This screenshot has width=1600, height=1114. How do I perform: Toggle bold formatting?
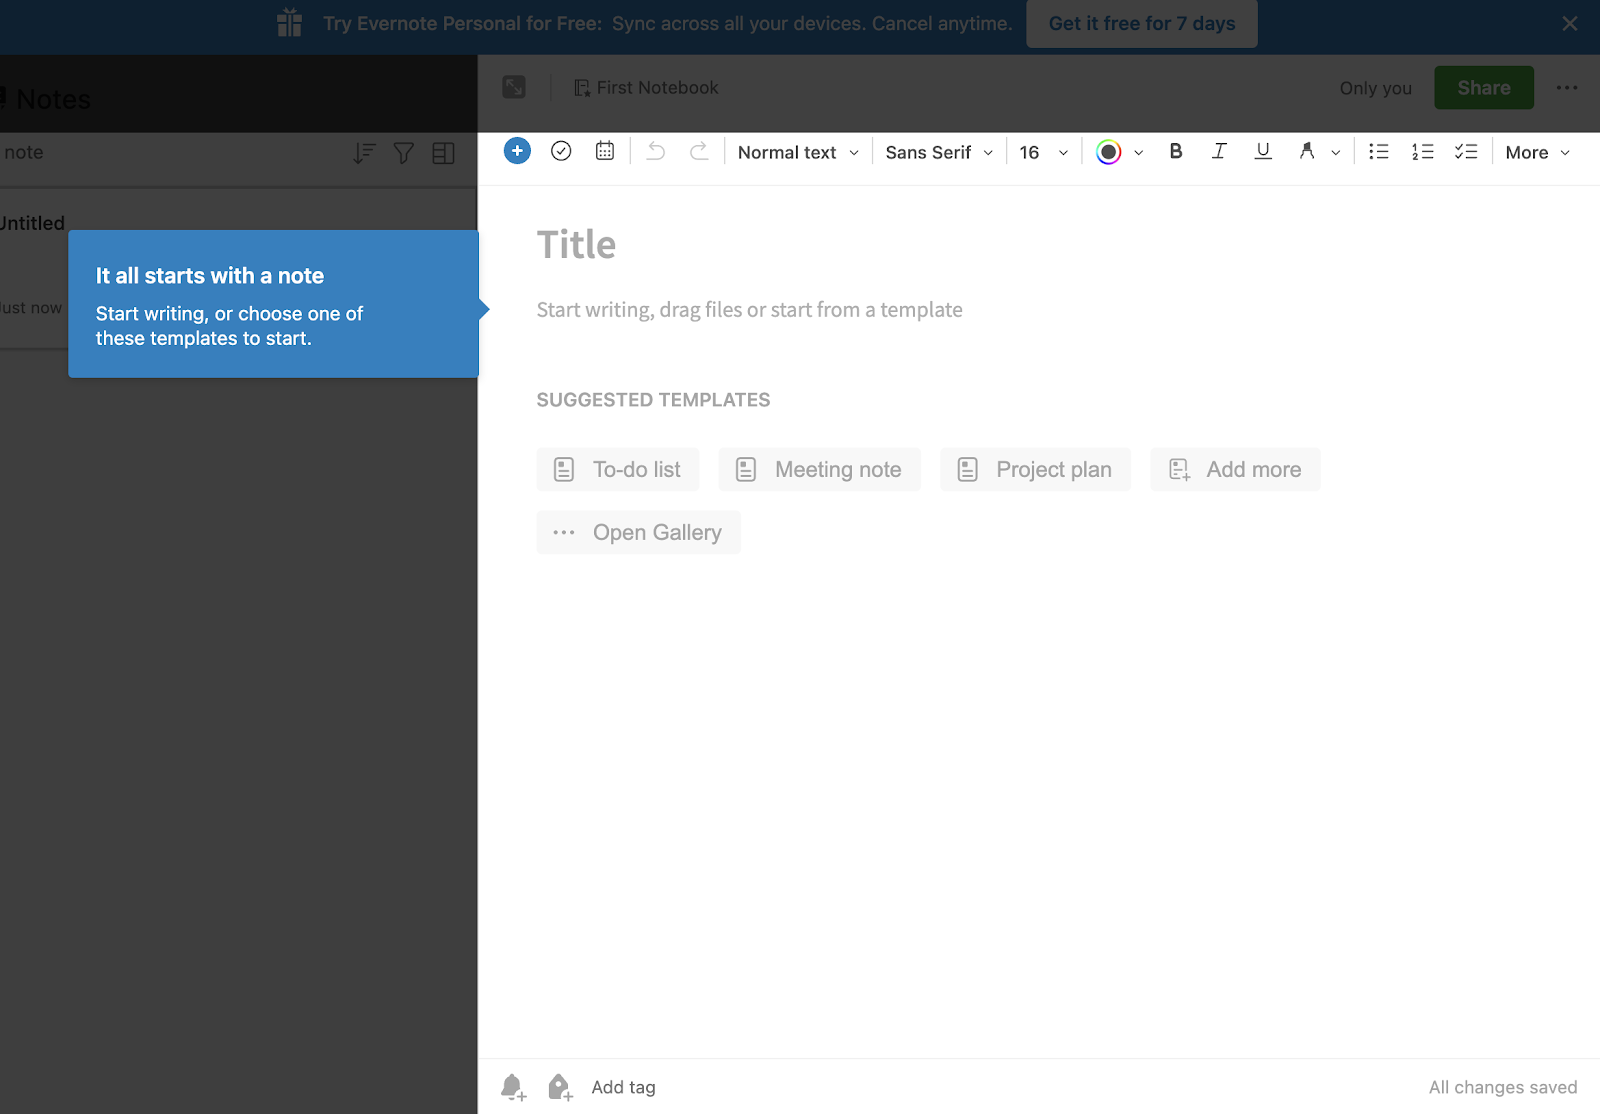coord(1175,151)
